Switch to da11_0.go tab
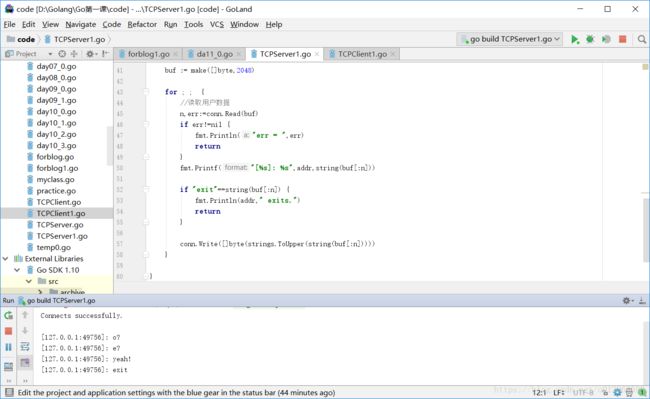 tap(214, 54)
